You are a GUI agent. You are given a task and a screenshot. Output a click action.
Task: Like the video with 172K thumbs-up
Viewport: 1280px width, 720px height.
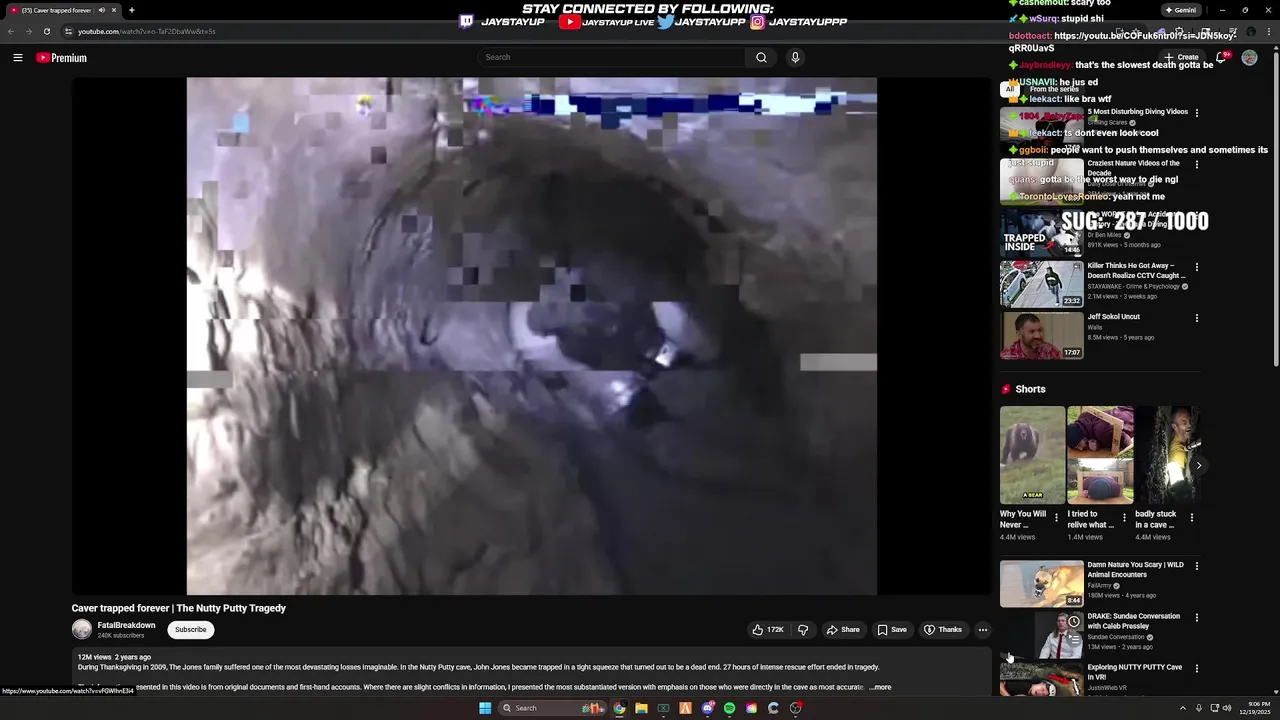click(768, 630)
